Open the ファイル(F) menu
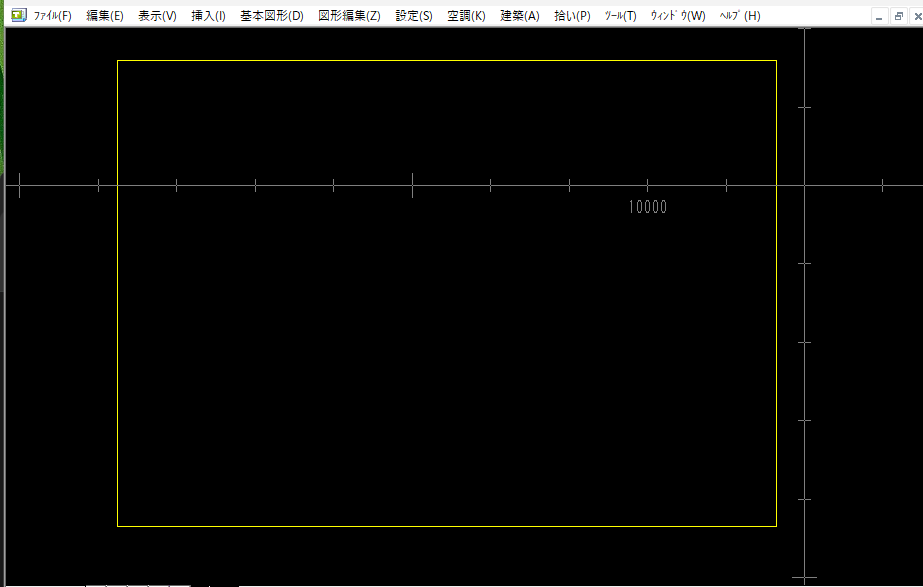 click(x=52, y=16)
